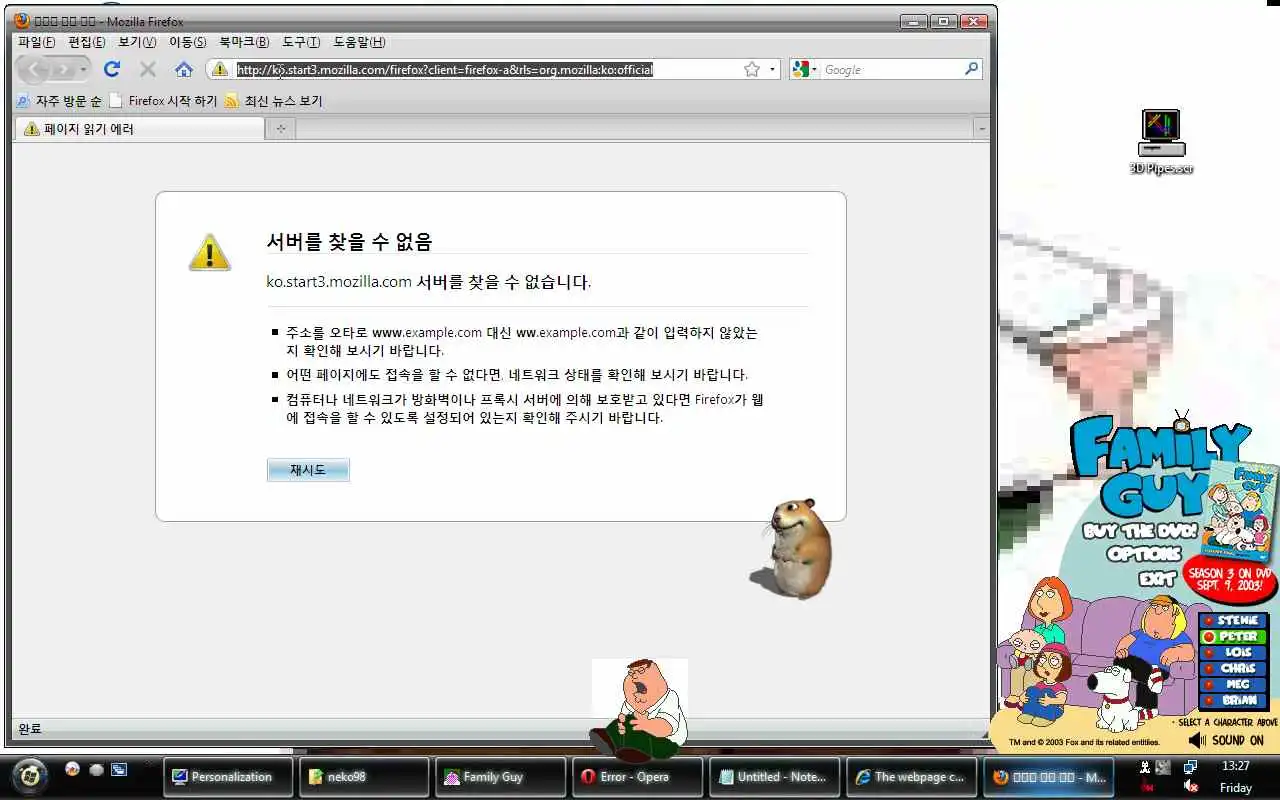Open the 이동(S) menu
1280x800 pixels.
187,42
